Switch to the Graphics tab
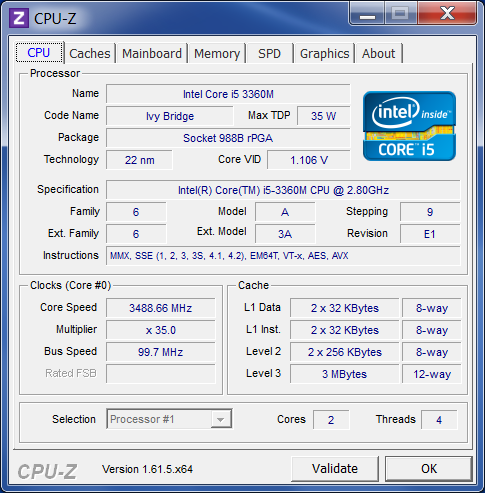The height and width of the screenshot is (493, 485). pyautogui.click(x=325, y=53)
